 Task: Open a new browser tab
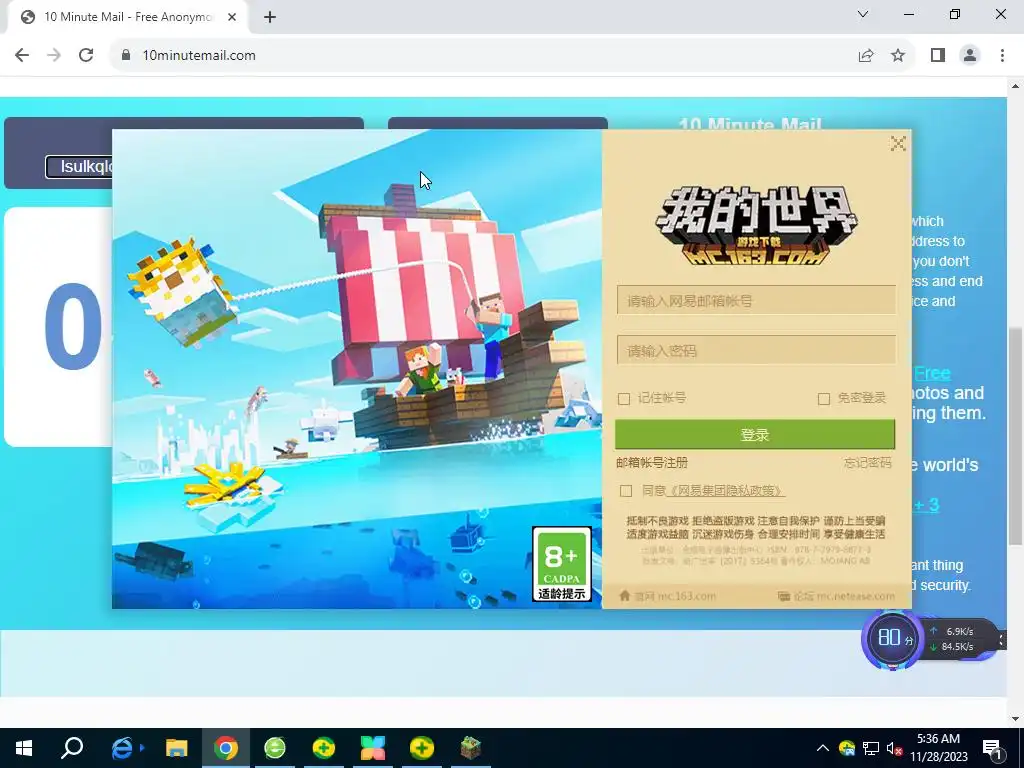pos(270,17)
